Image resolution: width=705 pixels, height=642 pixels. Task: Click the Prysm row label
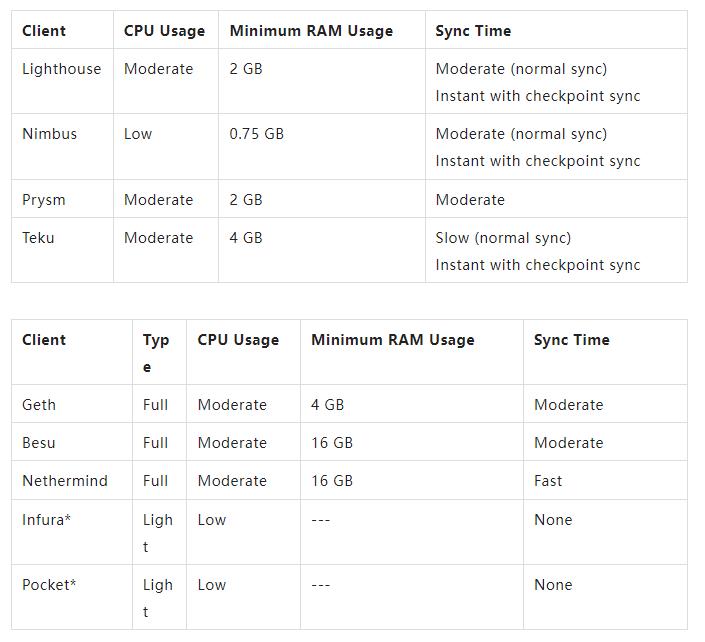tap(44, 200)
